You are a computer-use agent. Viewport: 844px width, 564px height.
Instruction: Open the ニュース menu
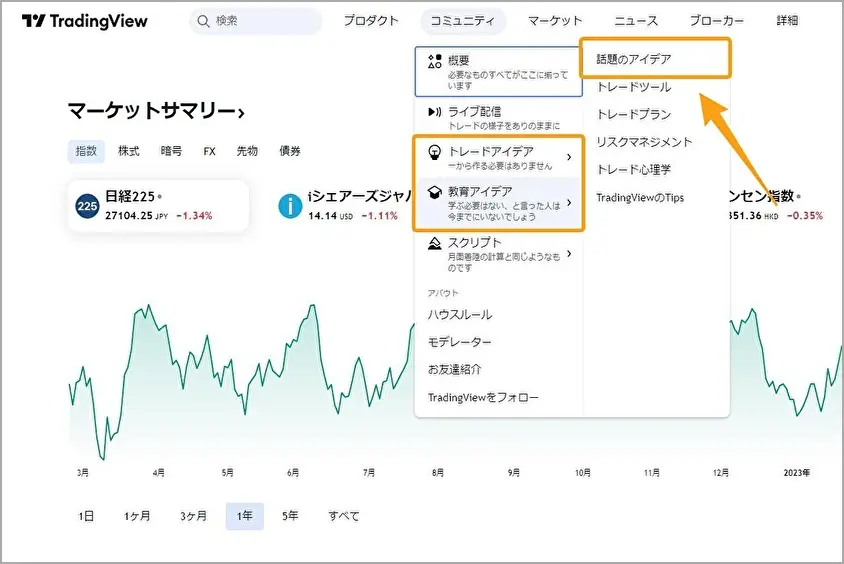pyautogui.click(x=636, y=21)
